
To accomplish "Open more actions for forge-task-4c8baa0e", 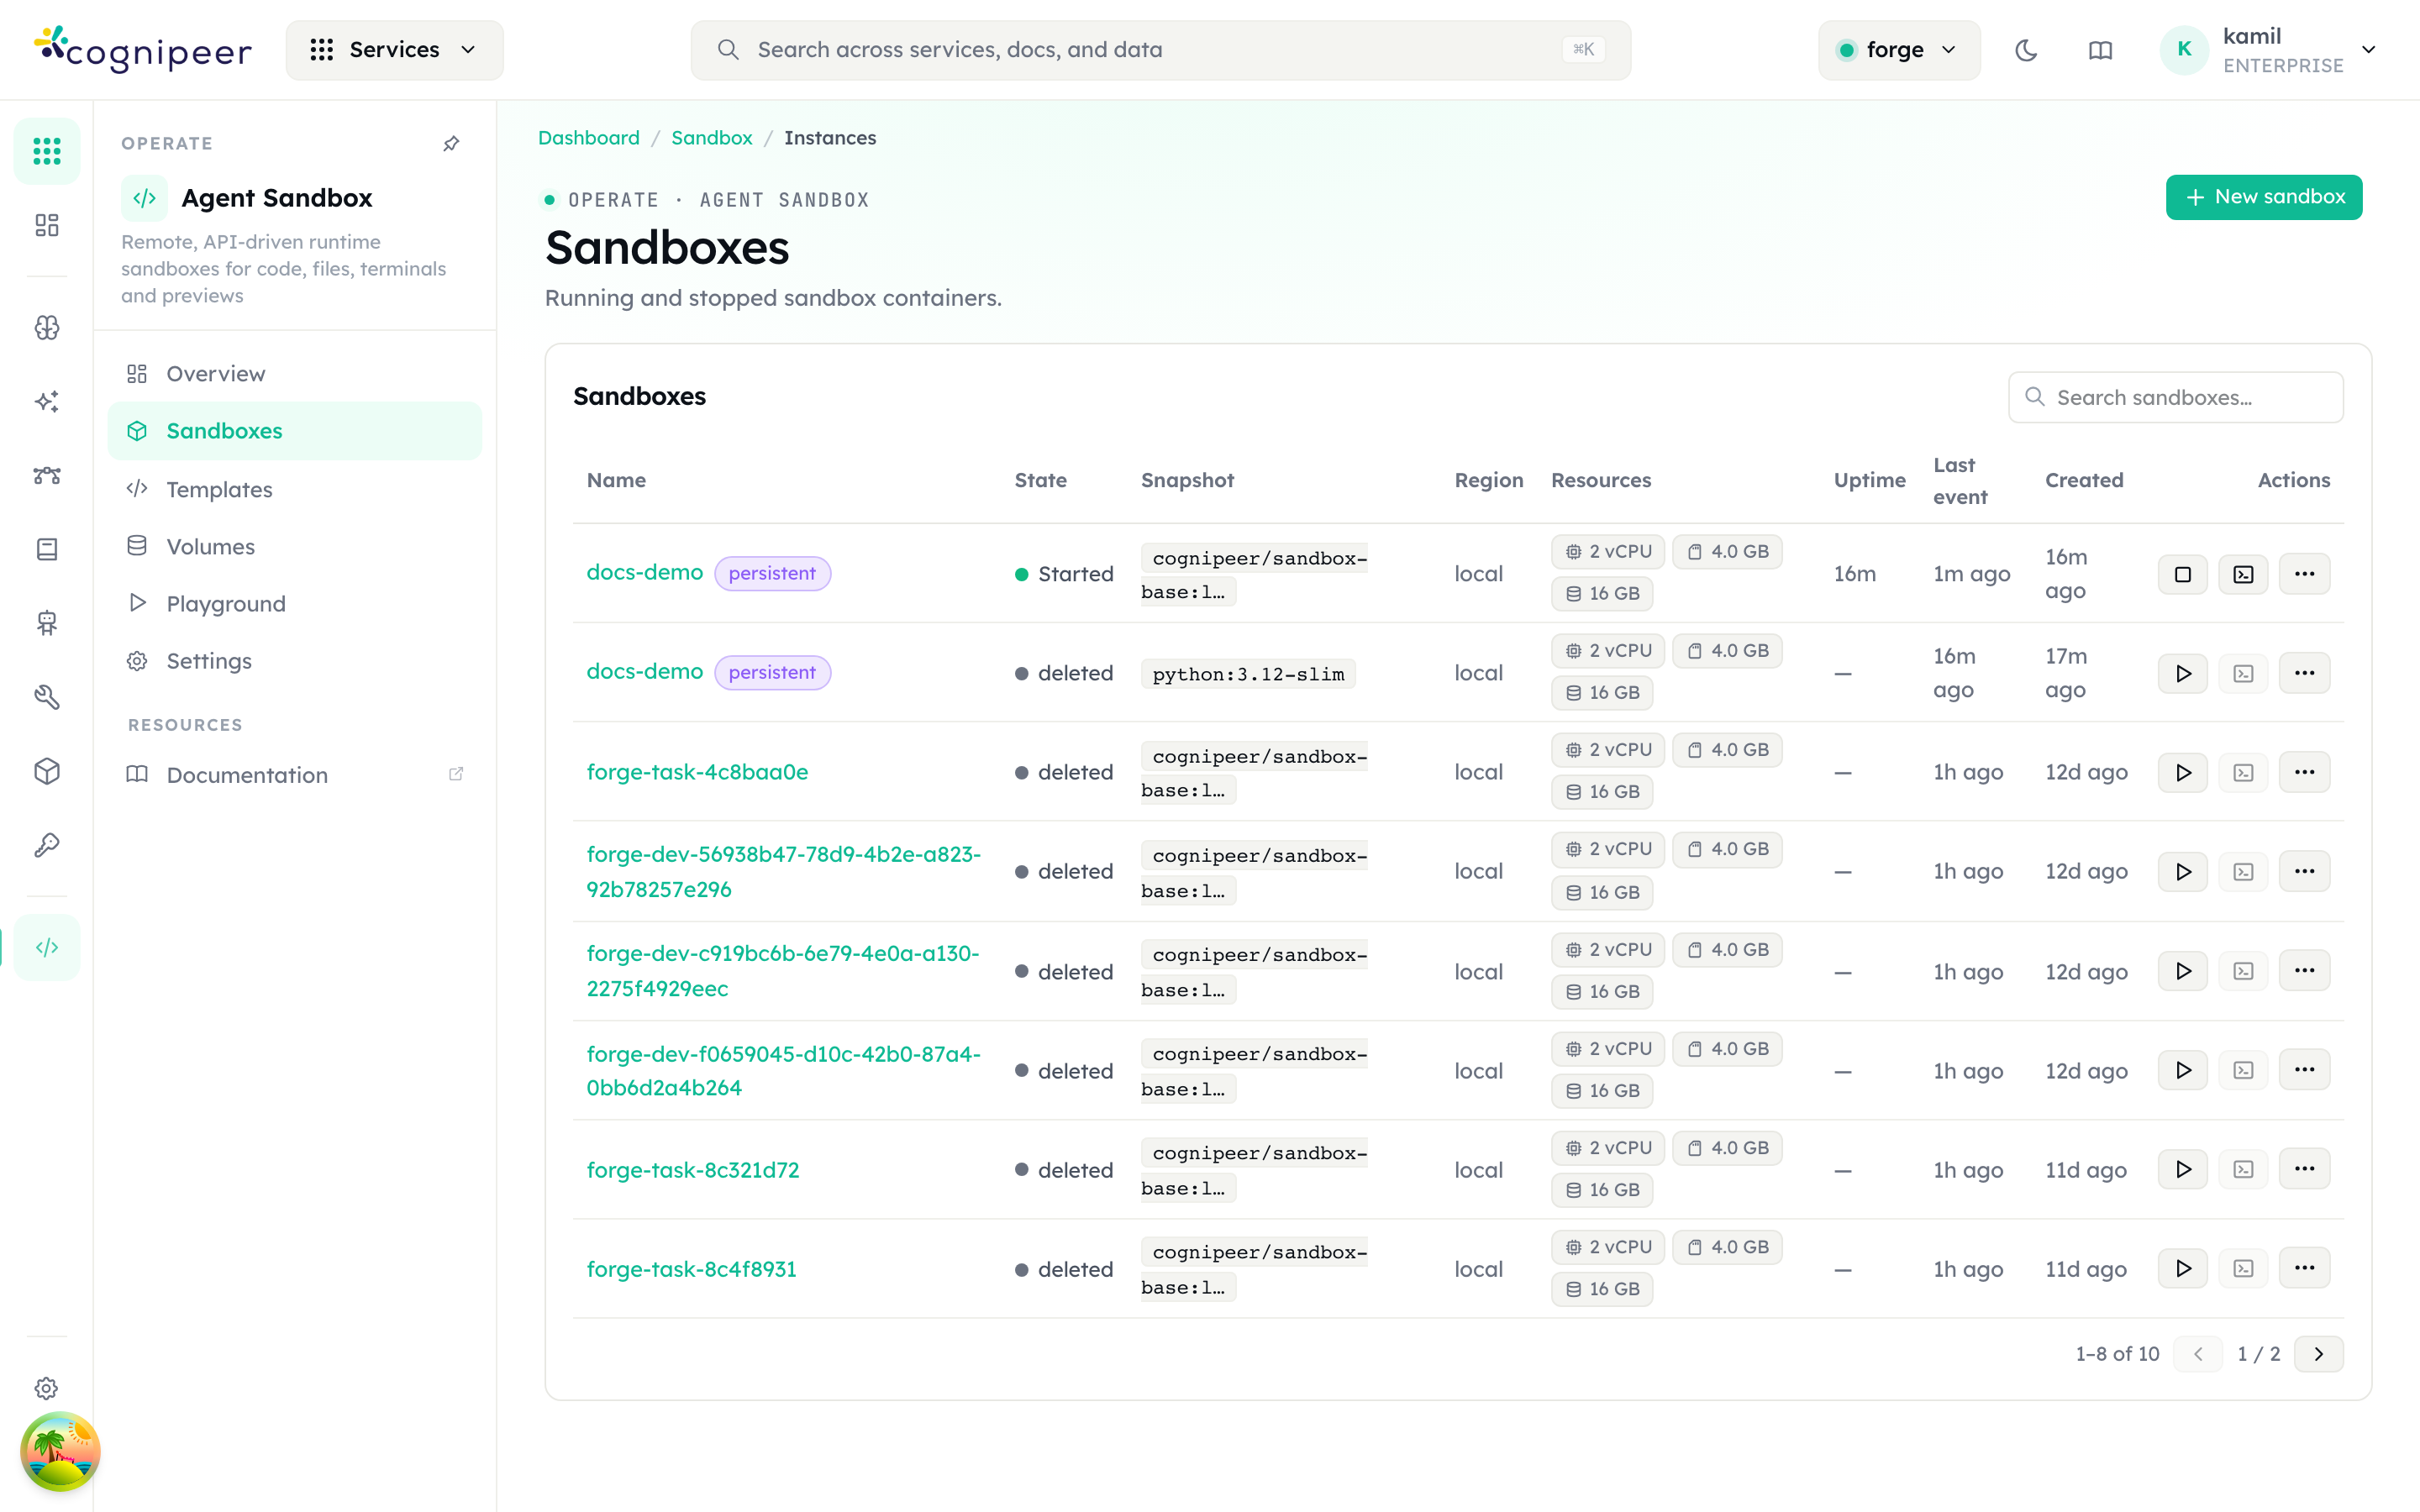I will (x=2304, y=772).
